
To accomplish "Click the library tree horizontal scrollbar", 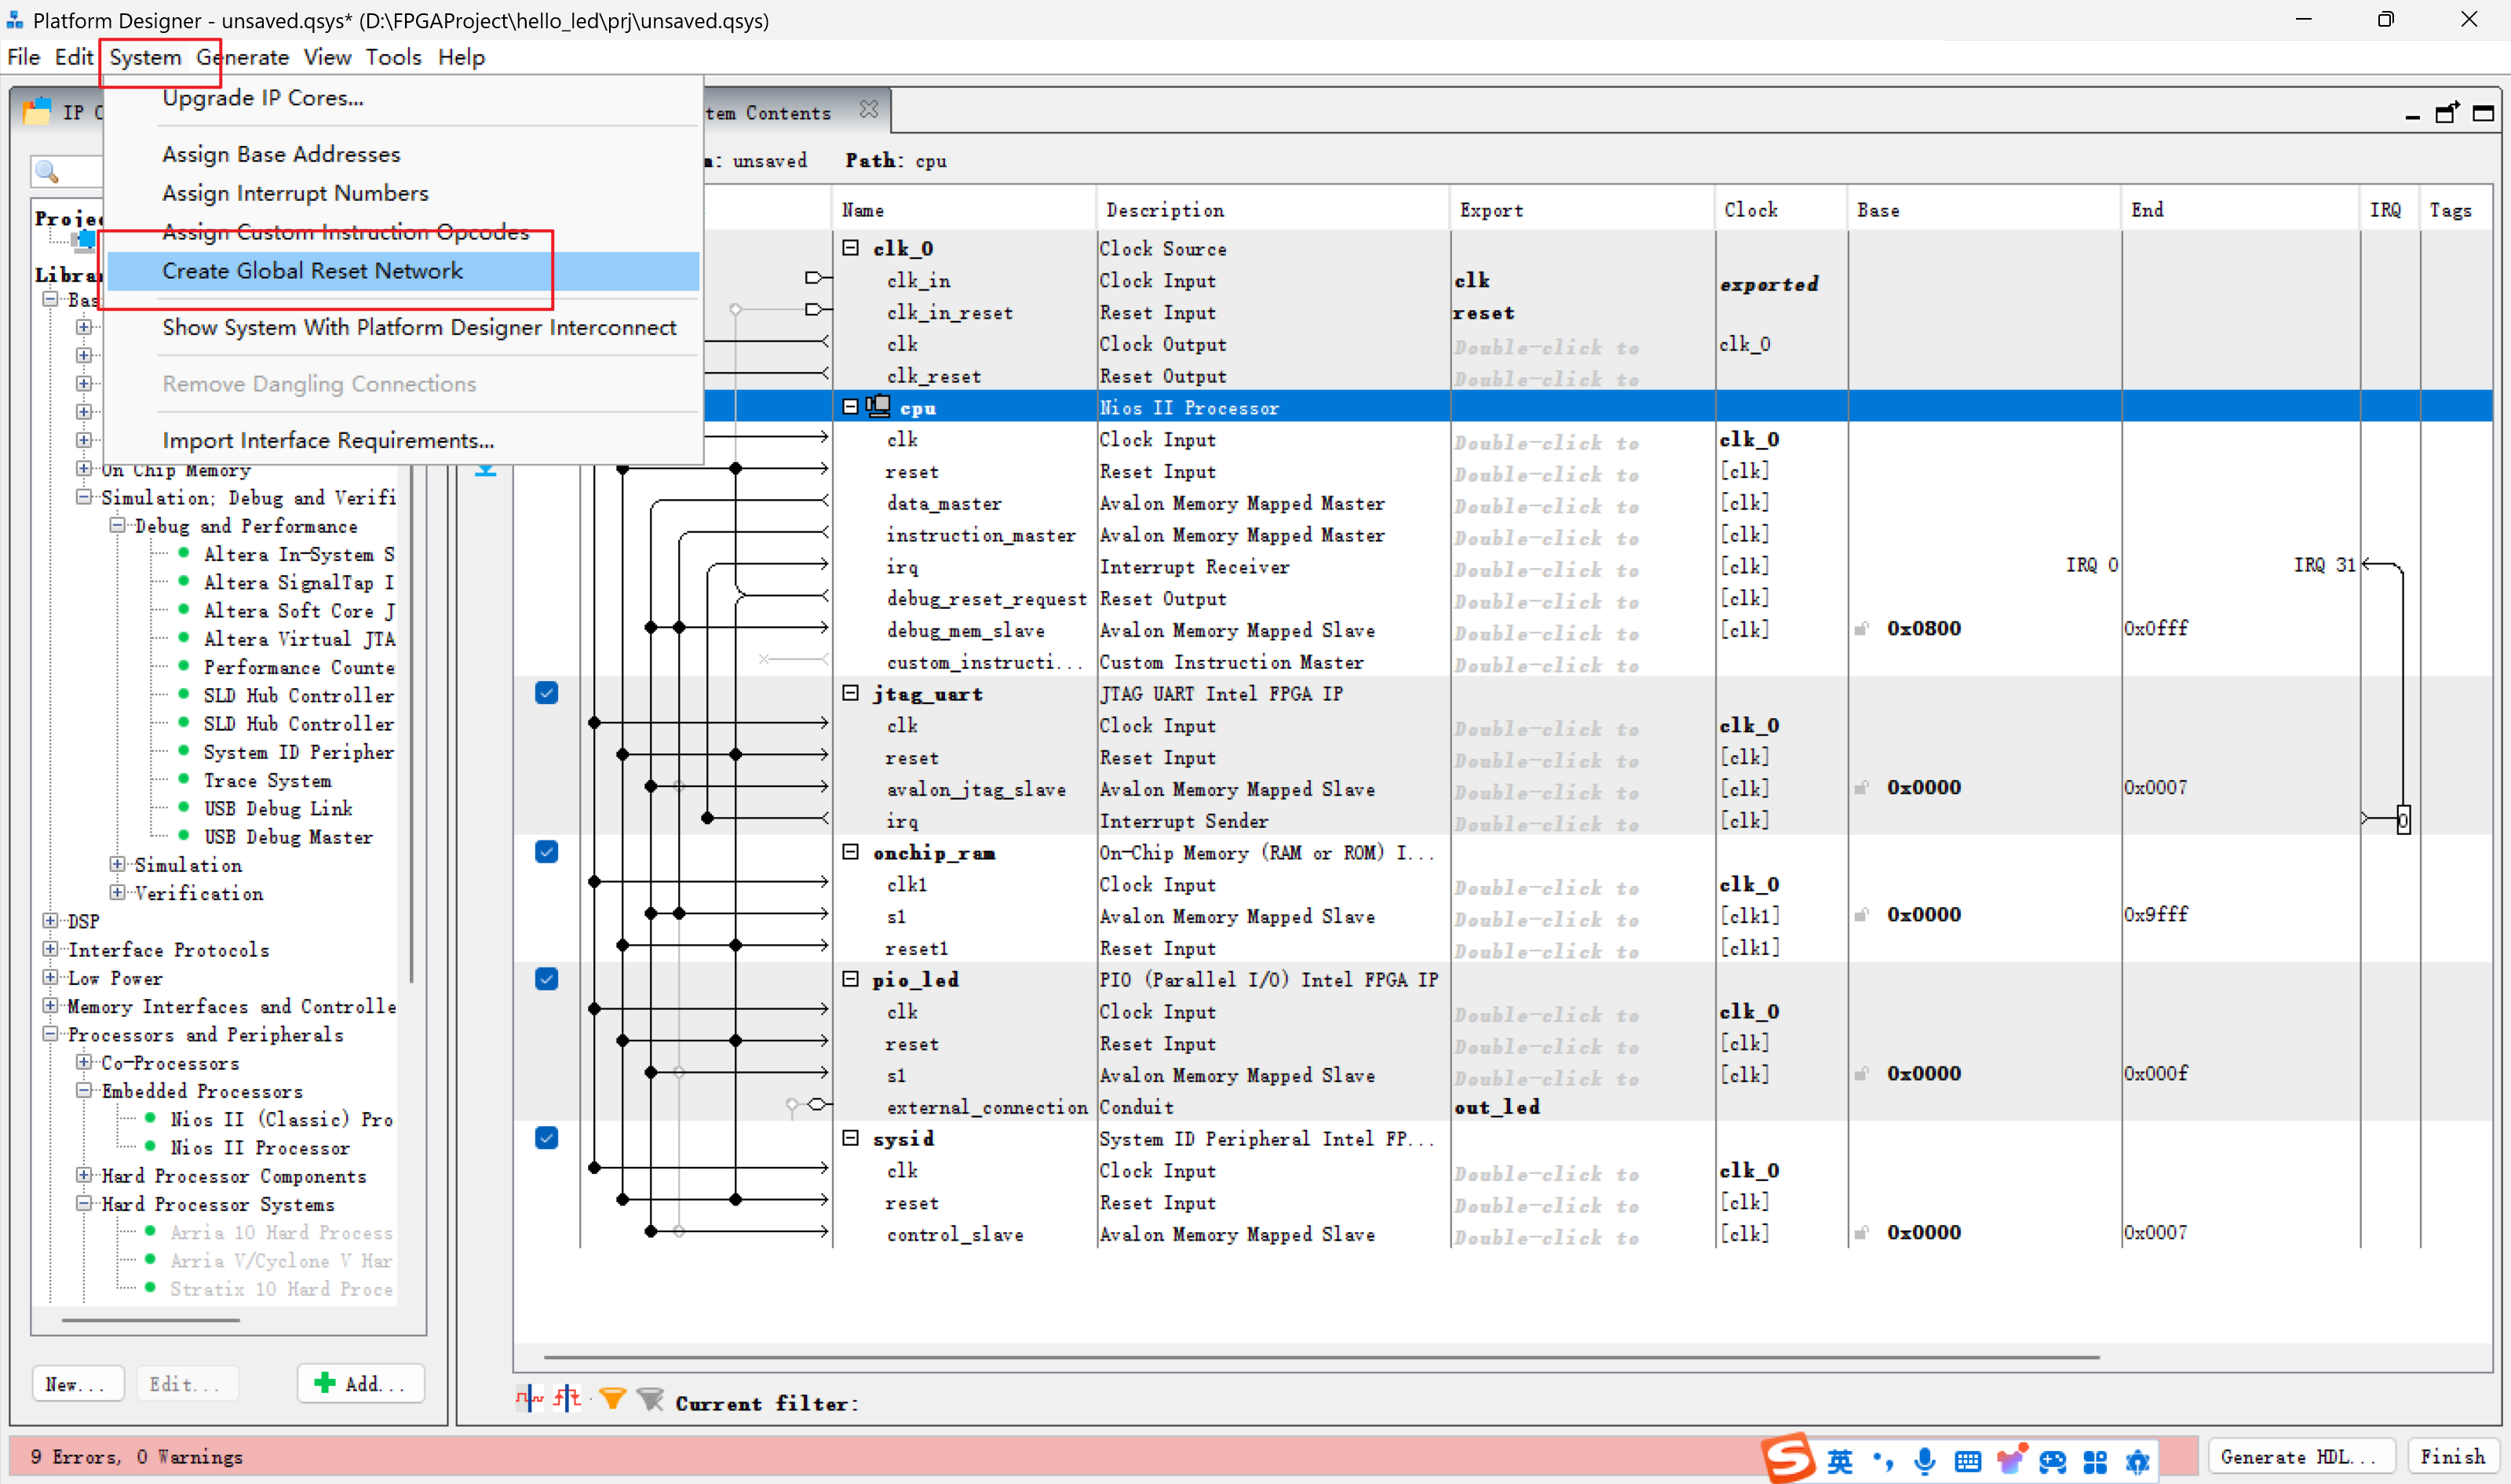I will point(150,1320).
